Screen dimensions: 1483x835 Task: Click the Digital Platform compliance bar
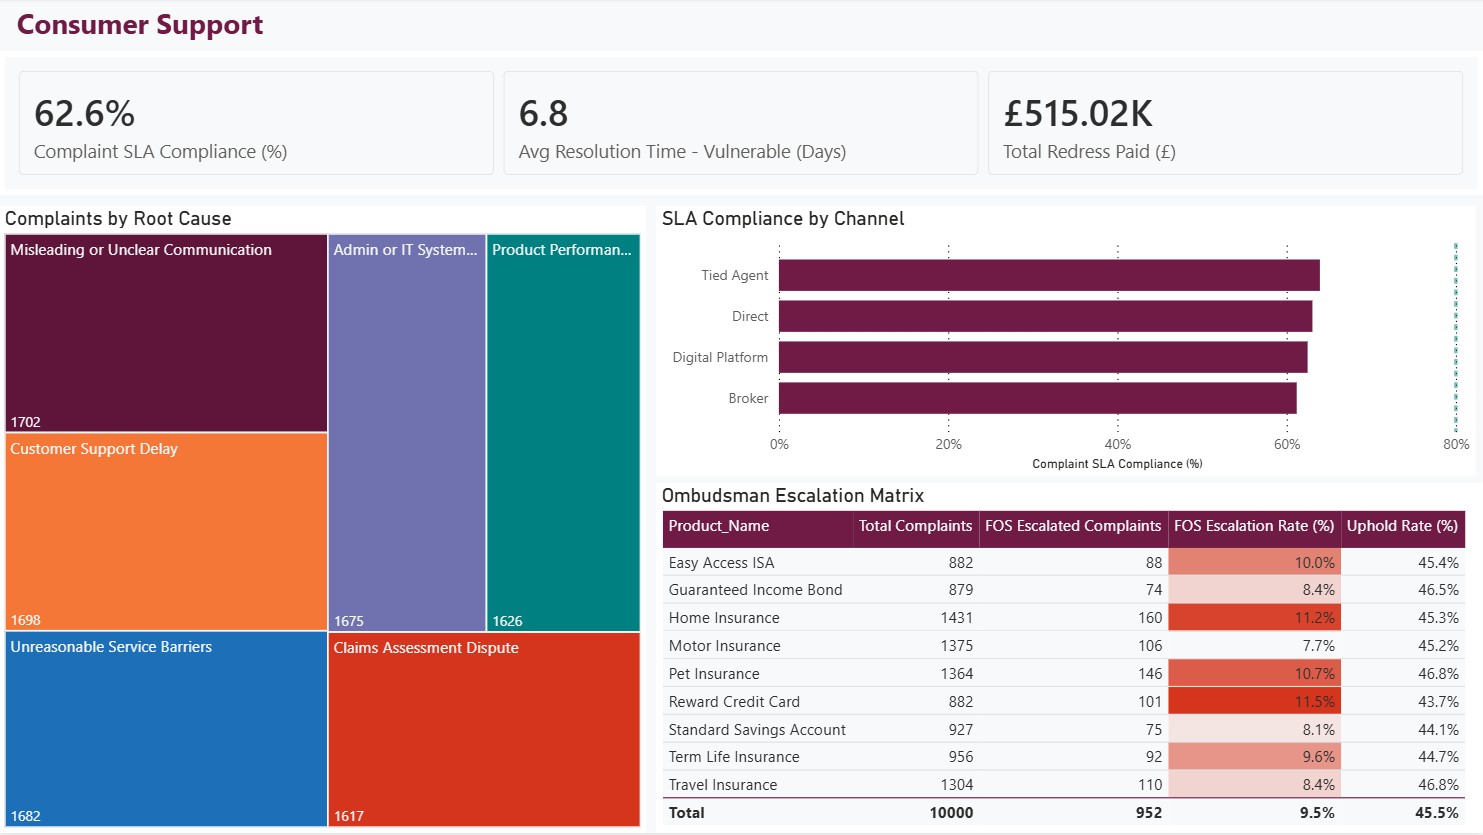coord(1043,357)
